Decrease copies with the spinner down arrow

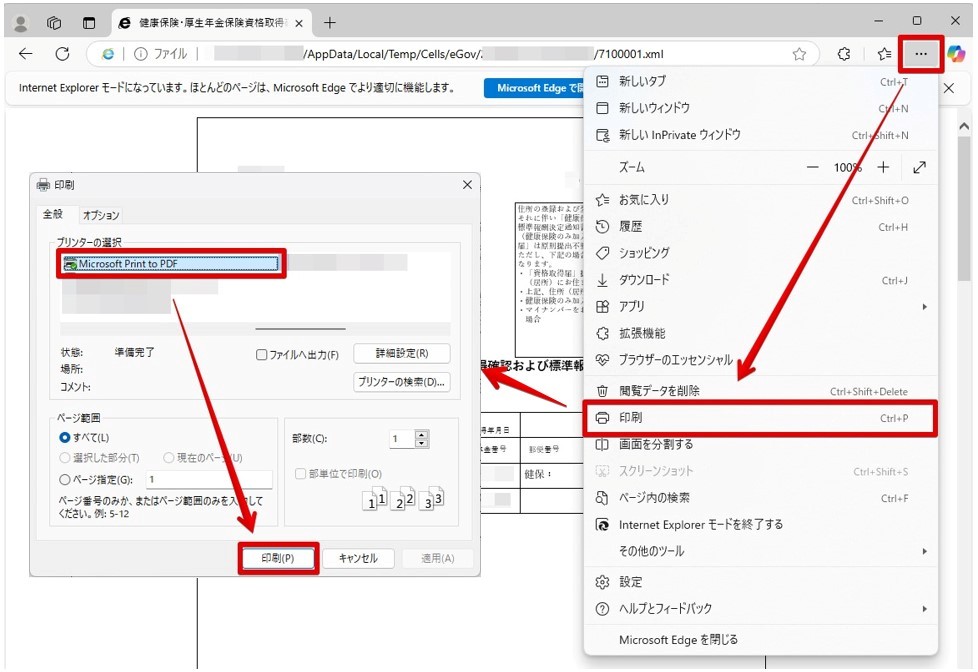click(x=422, y=443)
